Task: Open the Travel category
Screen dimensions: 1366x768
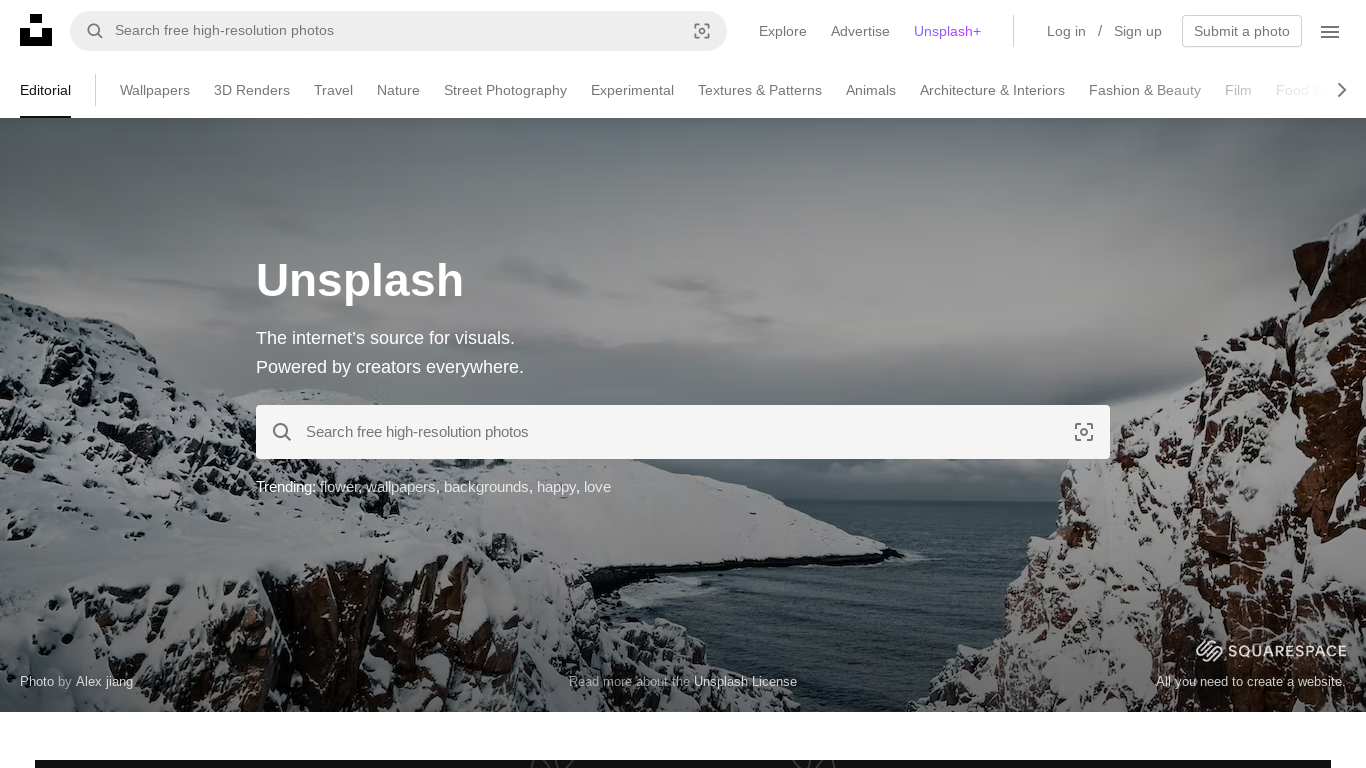Action: pos(333,90)
